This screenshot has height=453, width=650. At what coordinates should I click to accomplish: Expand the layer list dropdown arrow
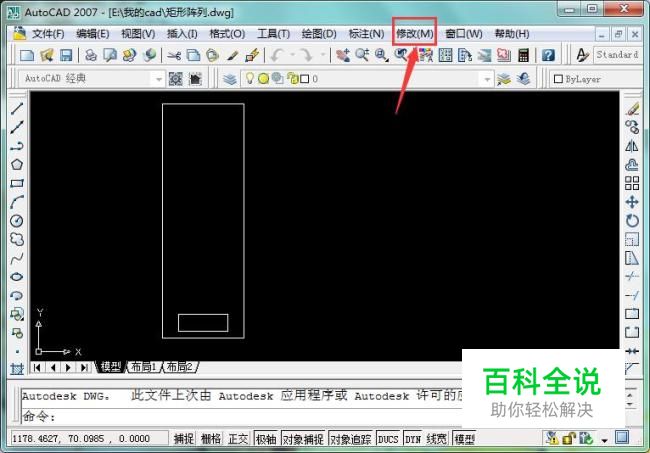click(x=487, y=79)
